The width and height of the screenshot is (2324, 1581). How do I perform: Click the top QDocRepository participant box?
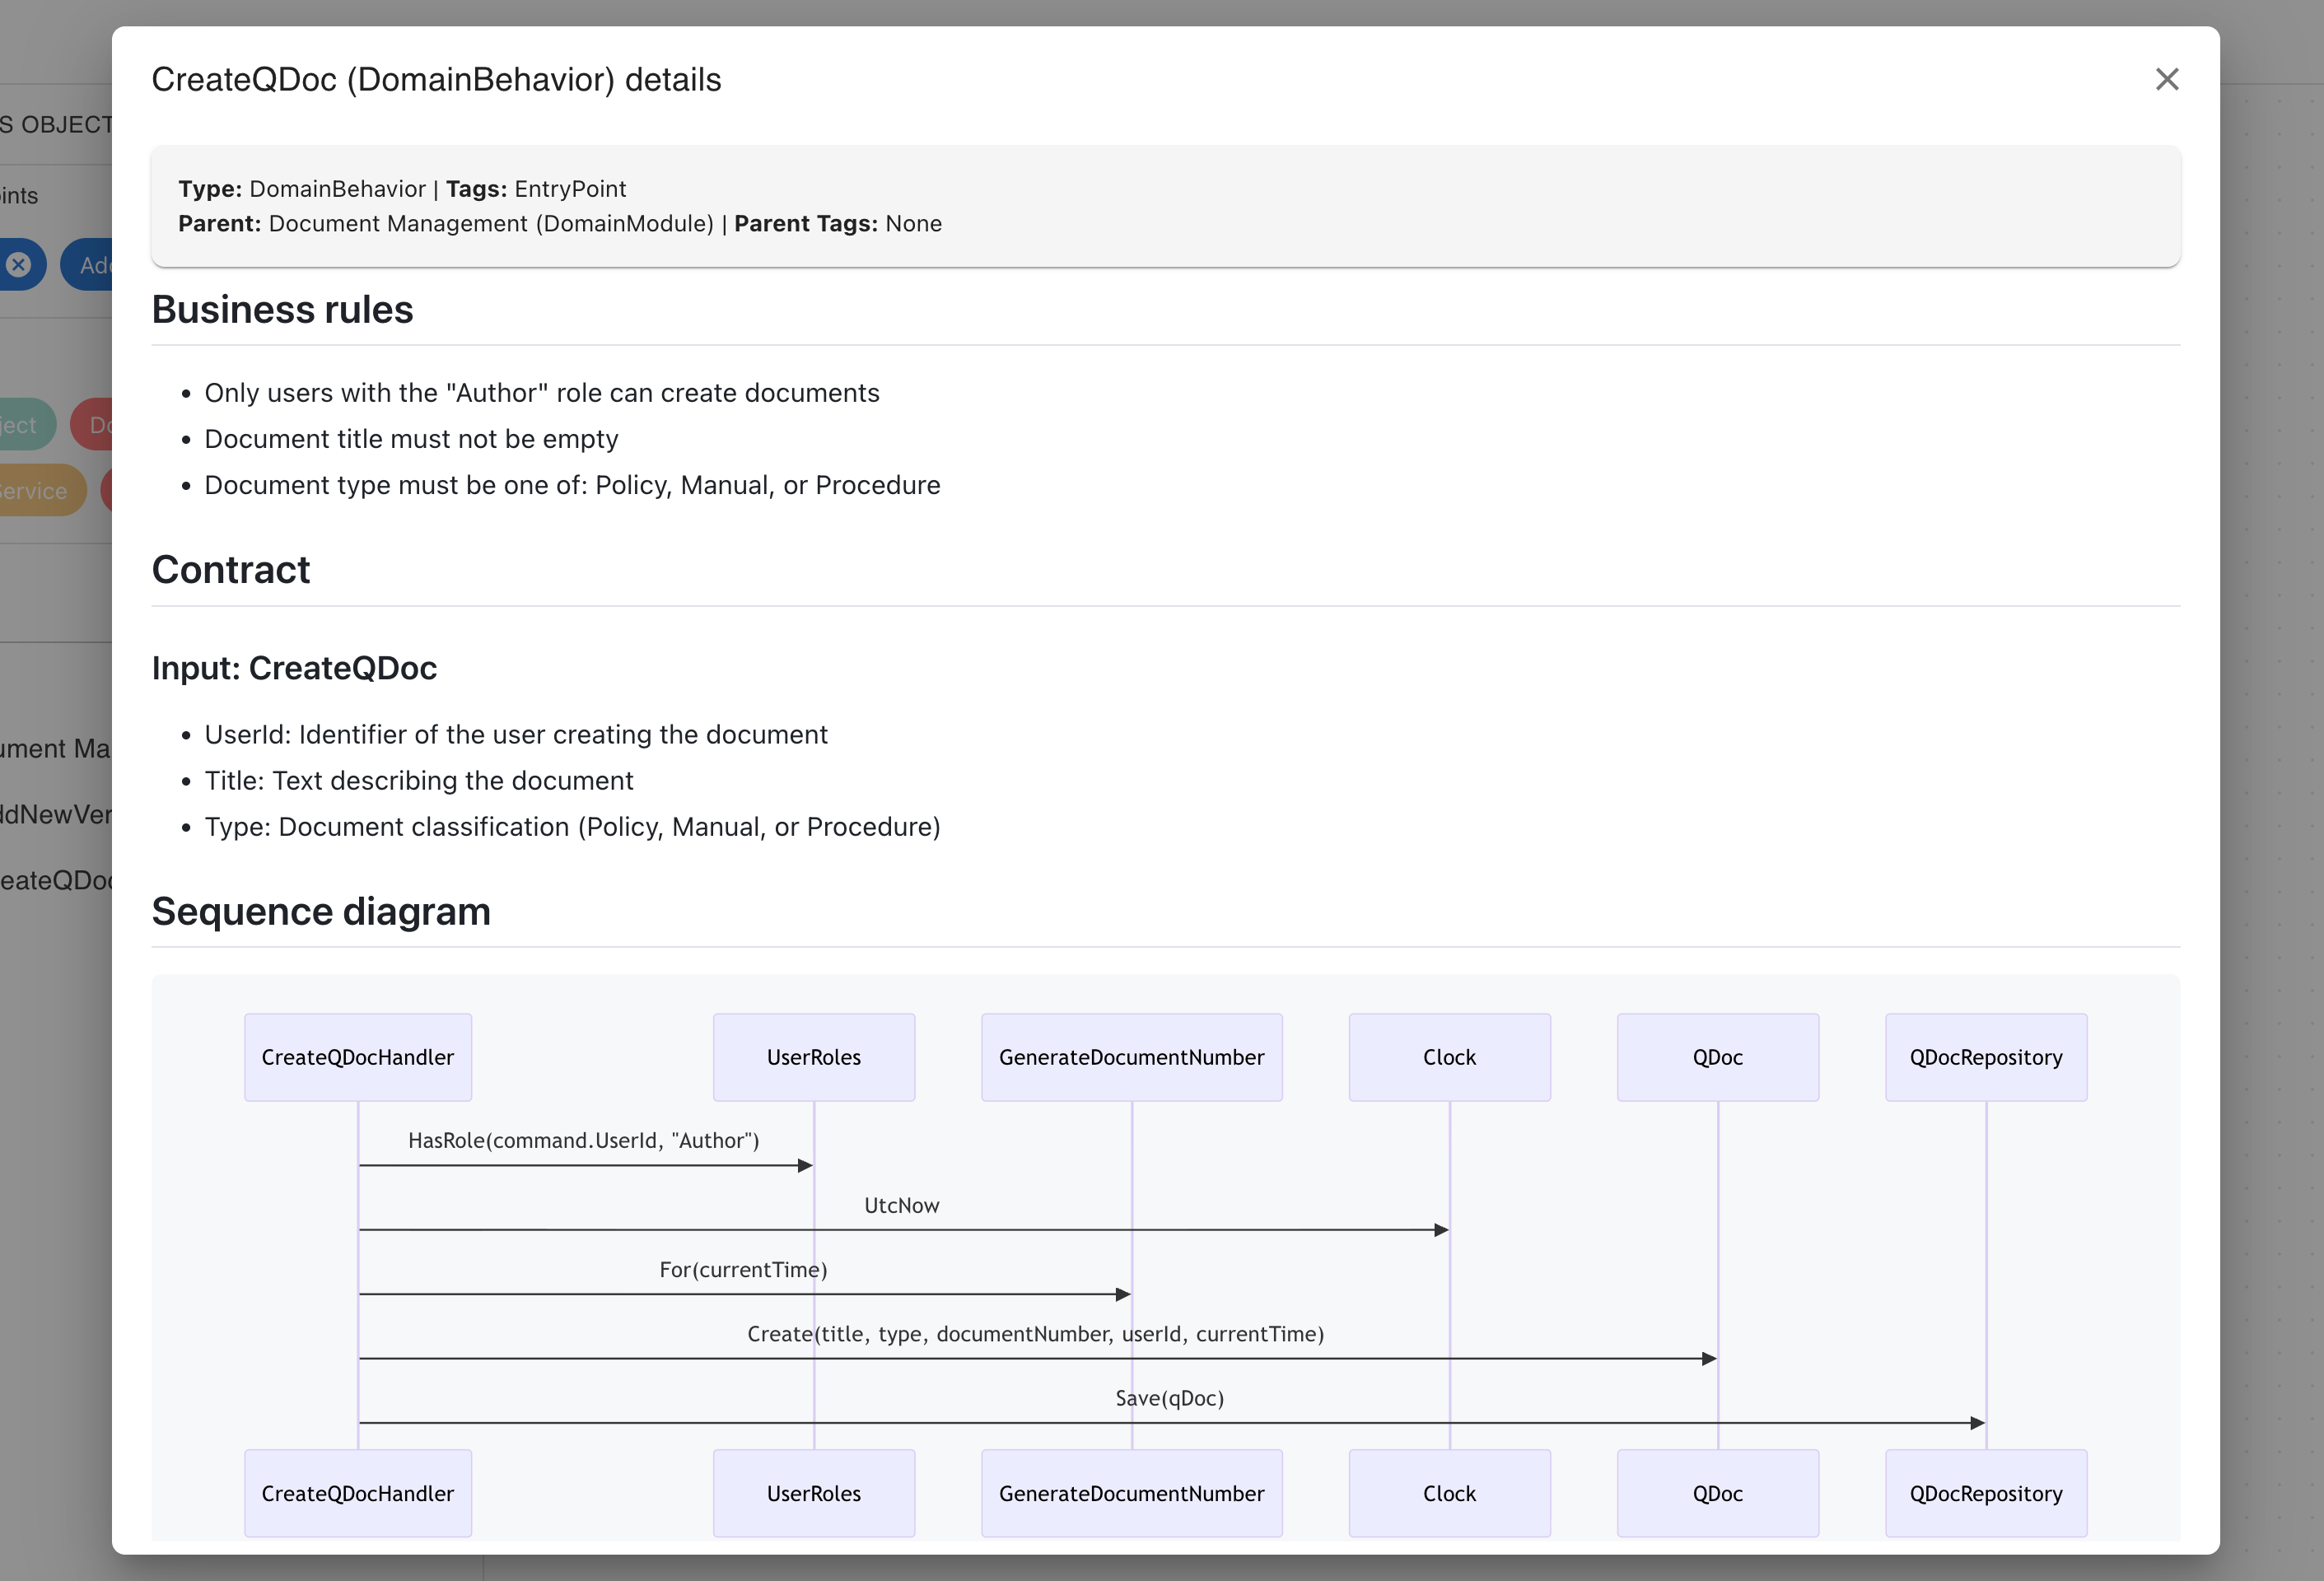(1985, 1057)
